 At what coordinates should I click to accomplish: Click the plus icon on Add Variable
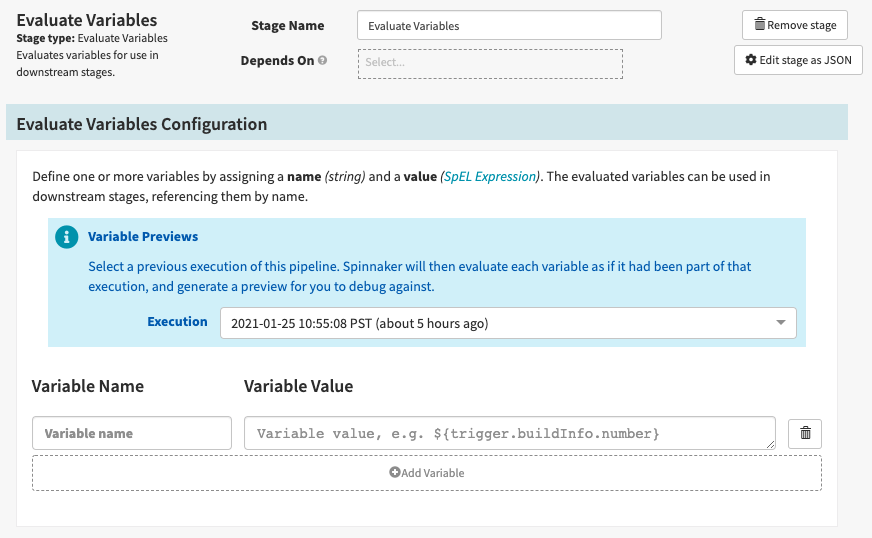coord(395,473)
